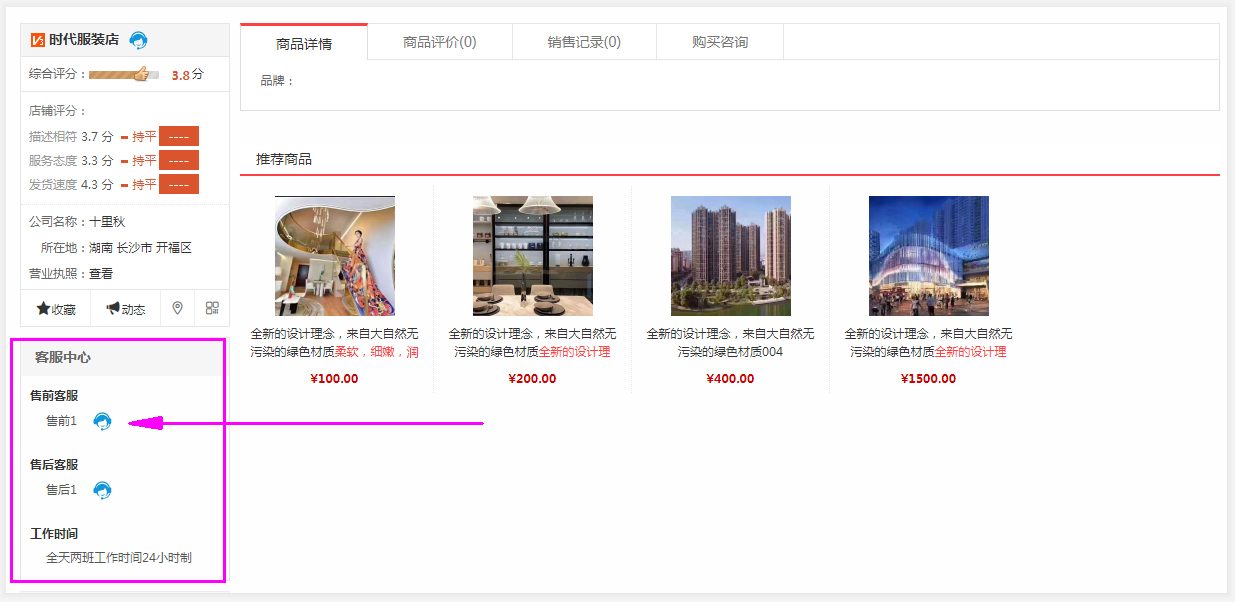1235x602 pixels.
Task: Click 查看 business license link
Action: click(x=101, y=273)
